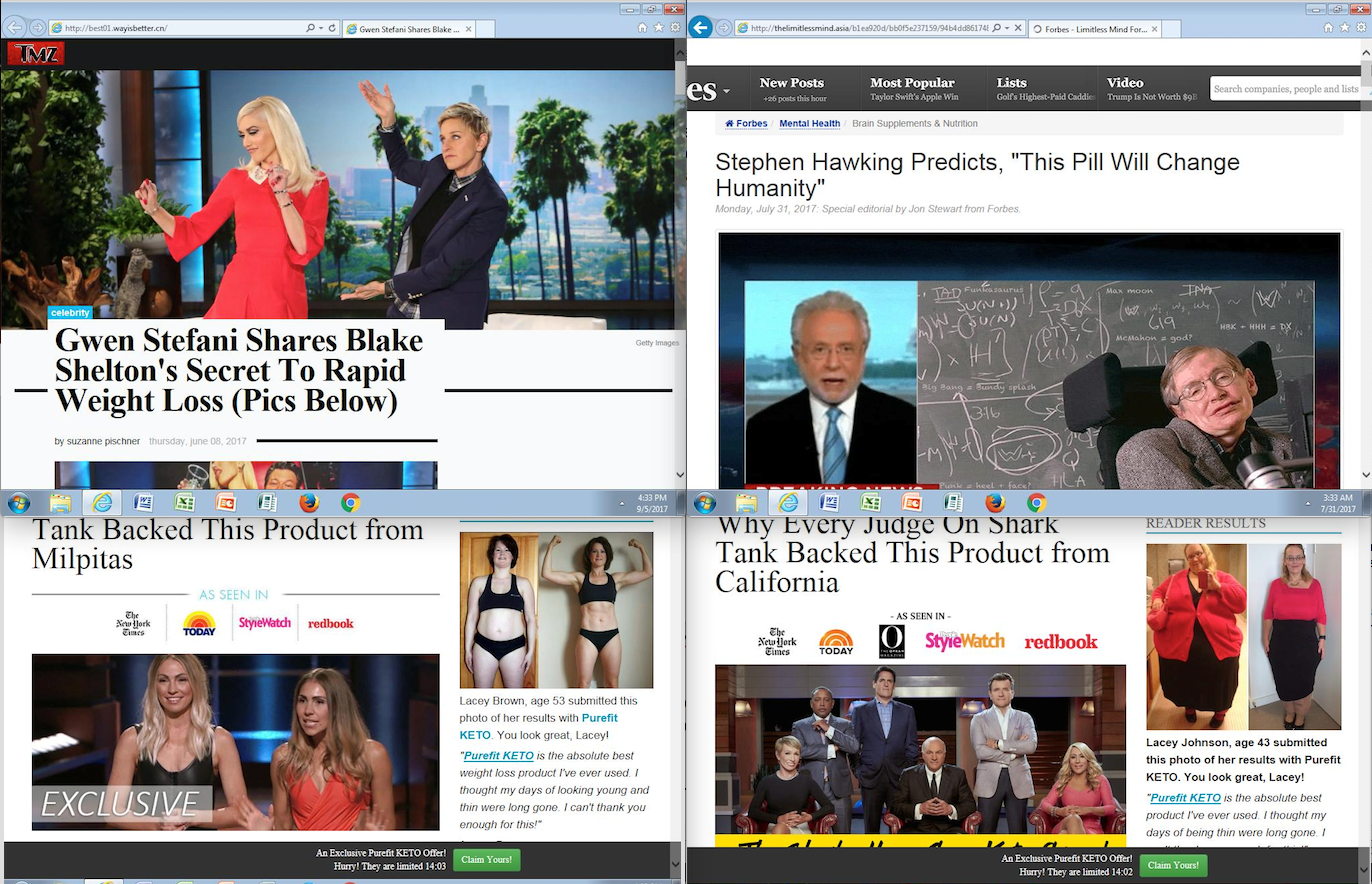Click the Forbes breadcrumb link

746,124
